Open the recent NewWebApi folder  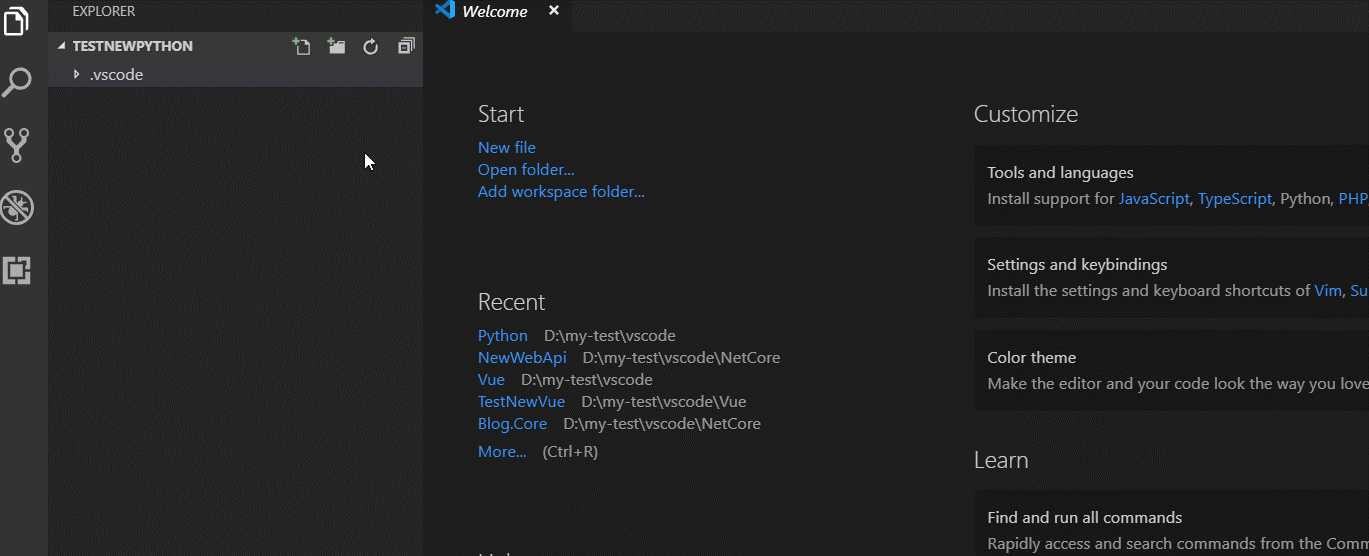pyautogui.click(x=522, y=357)
